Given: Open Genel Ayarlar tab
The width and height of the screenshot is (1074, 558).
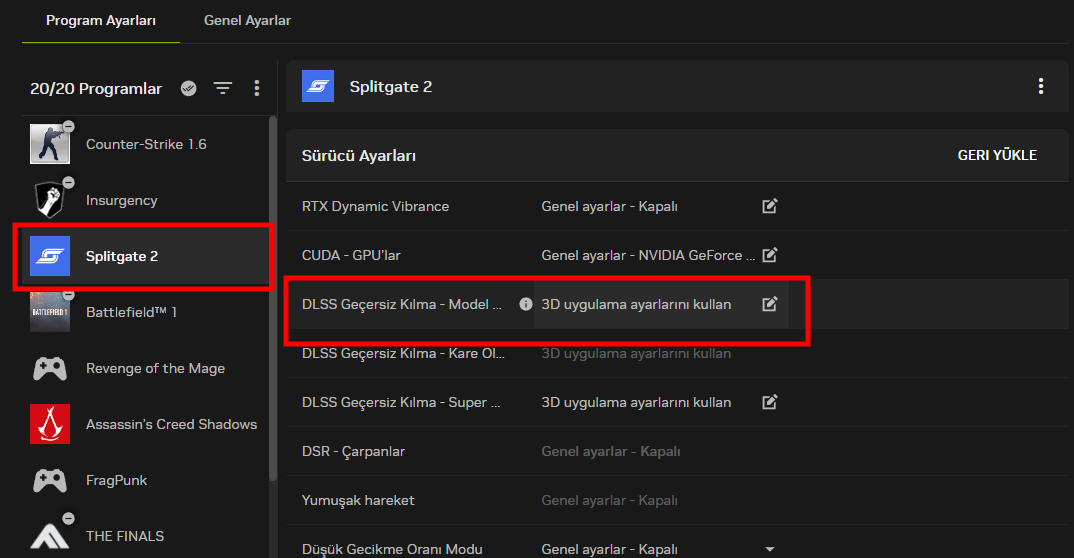Looking at the screenshot, I should coord(247,21).
